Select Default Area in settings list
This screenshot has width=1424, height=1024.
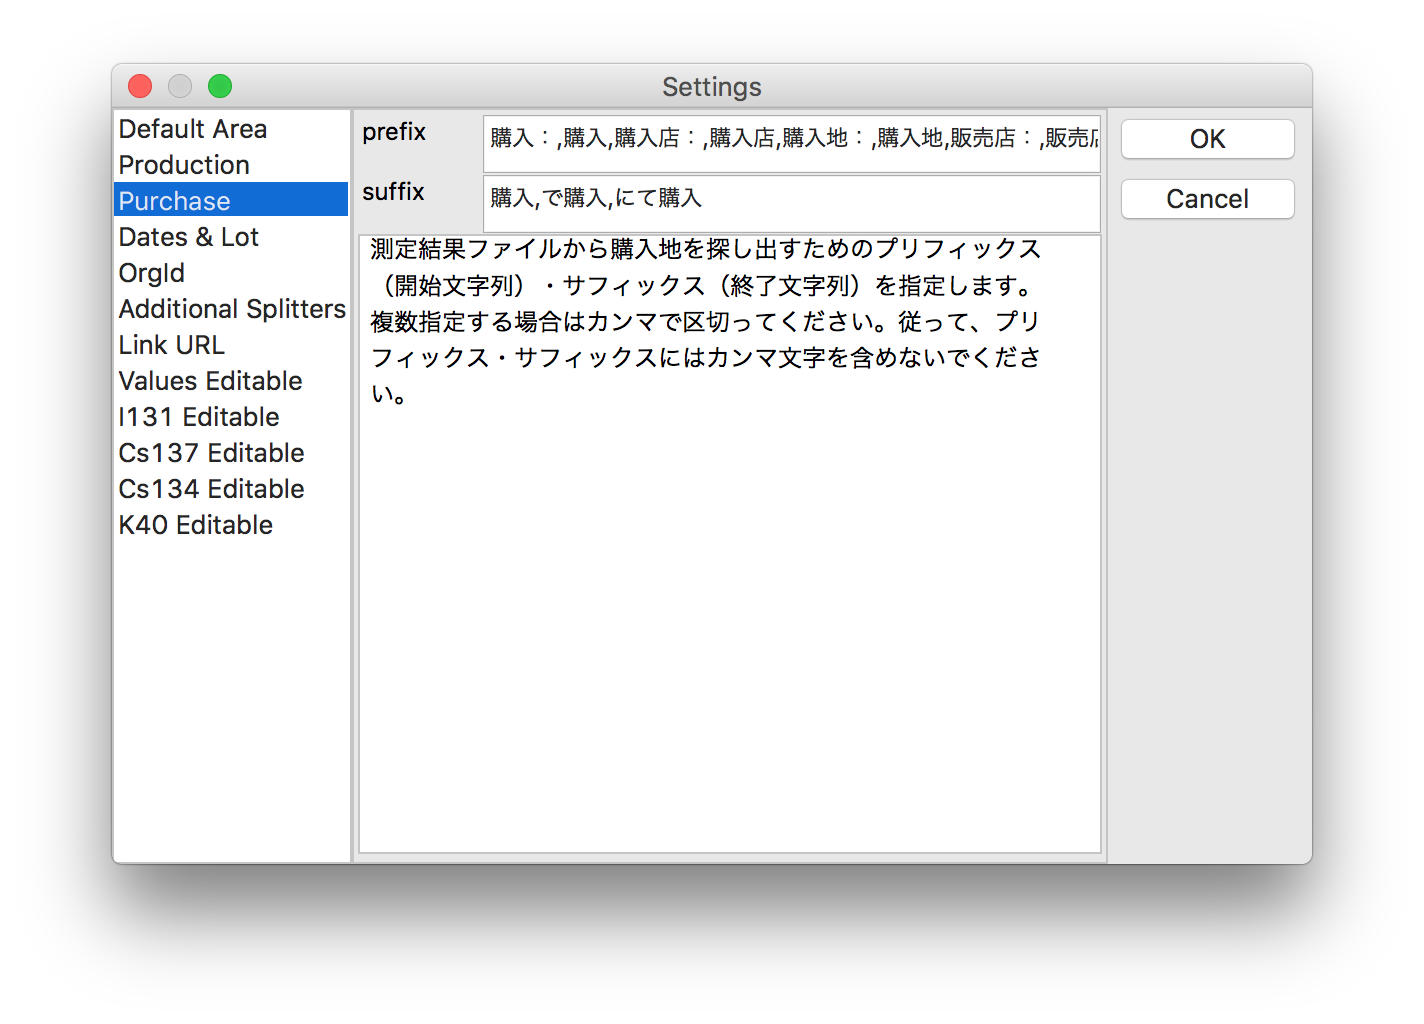(231, 129)
